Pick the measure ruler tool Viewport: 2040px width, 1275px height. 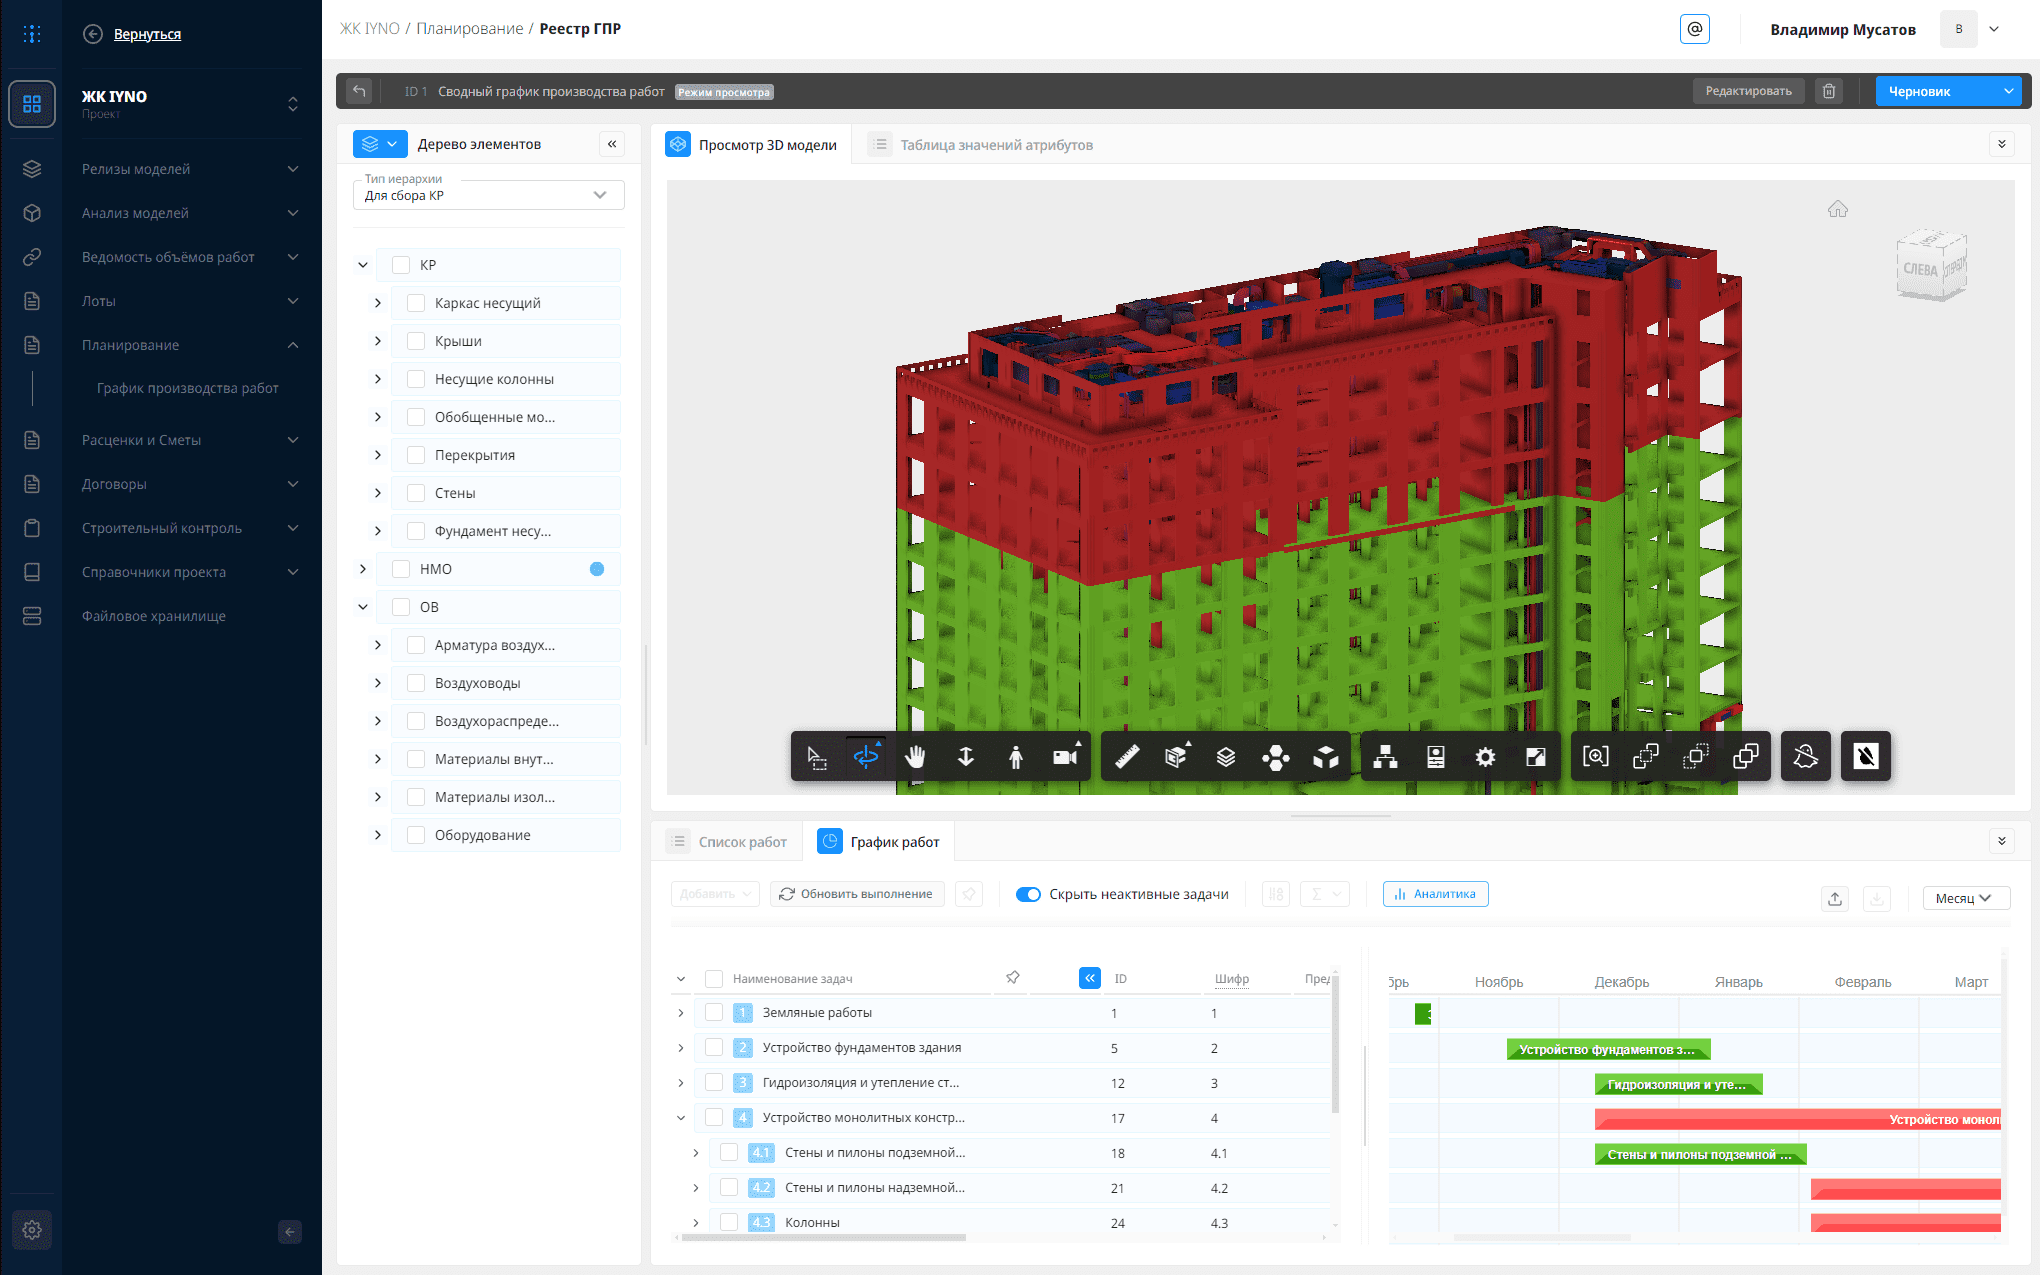click(x=1127, y=757)
